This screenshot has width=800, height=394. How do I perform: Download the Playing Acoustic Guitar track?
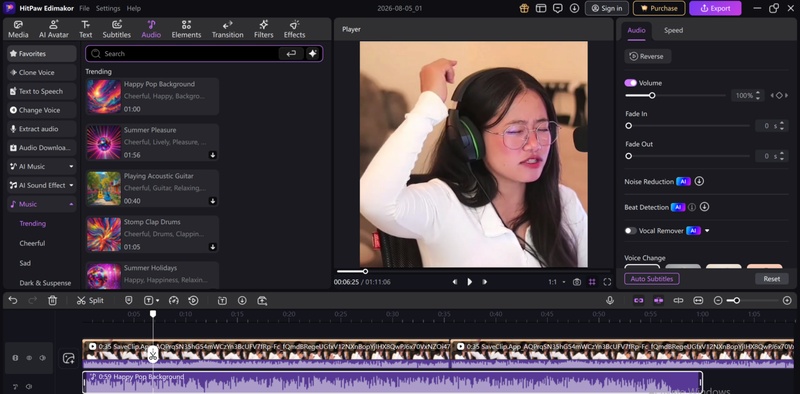tap(213, 201)
